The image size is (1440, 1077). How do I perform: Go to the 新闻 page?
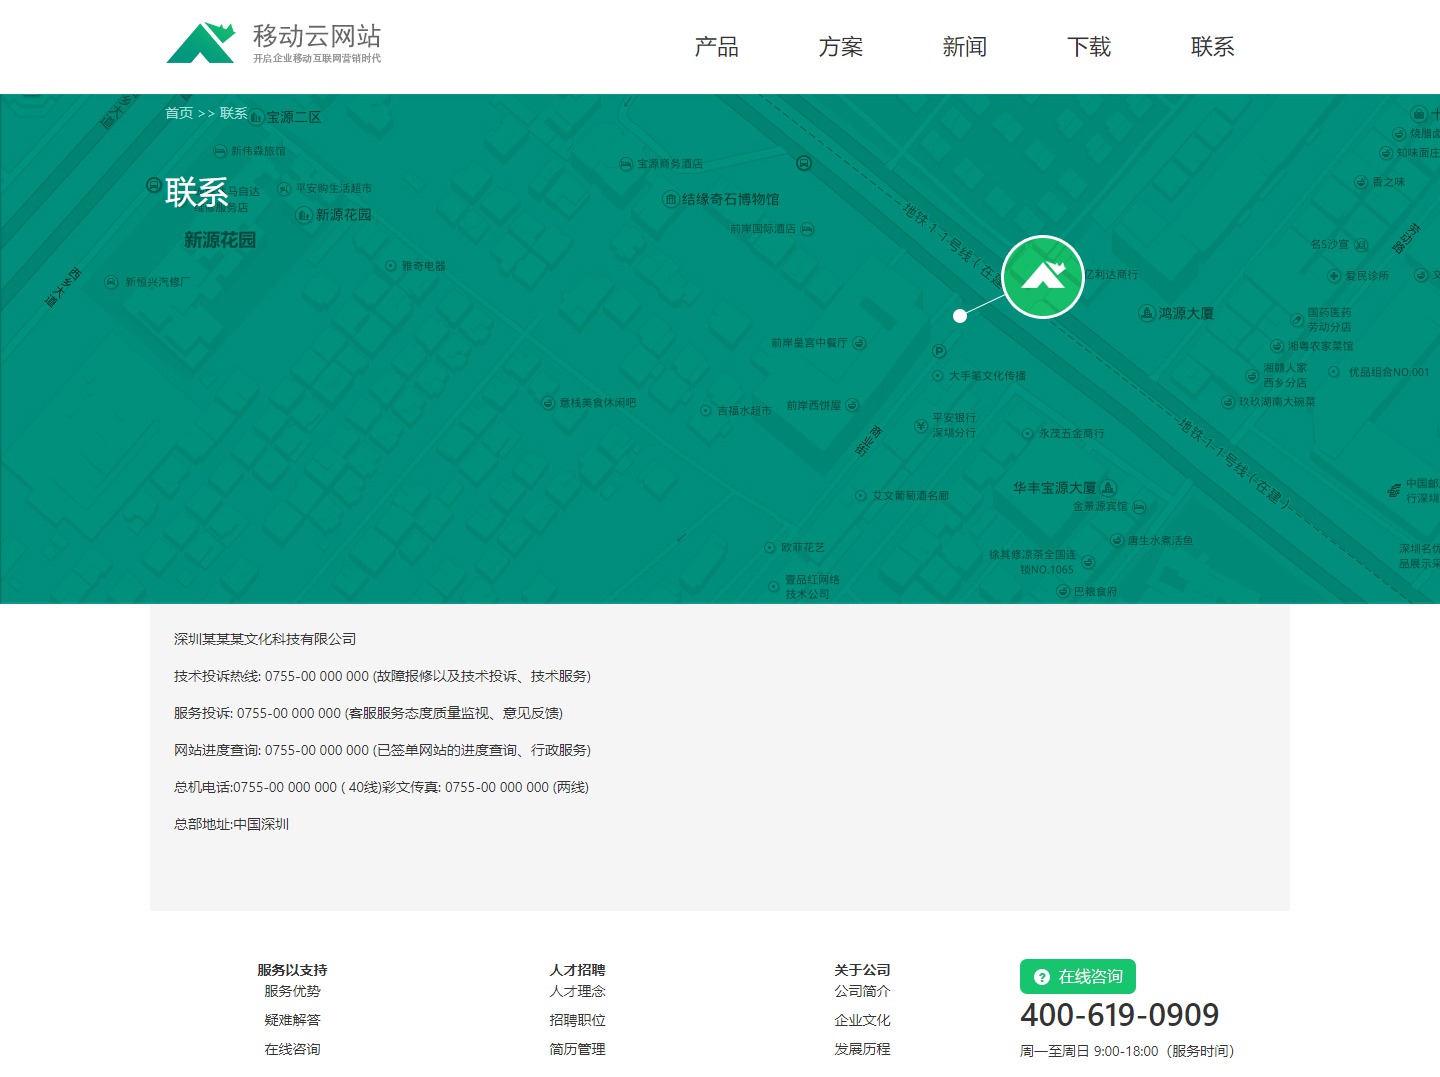pos(964,47)
